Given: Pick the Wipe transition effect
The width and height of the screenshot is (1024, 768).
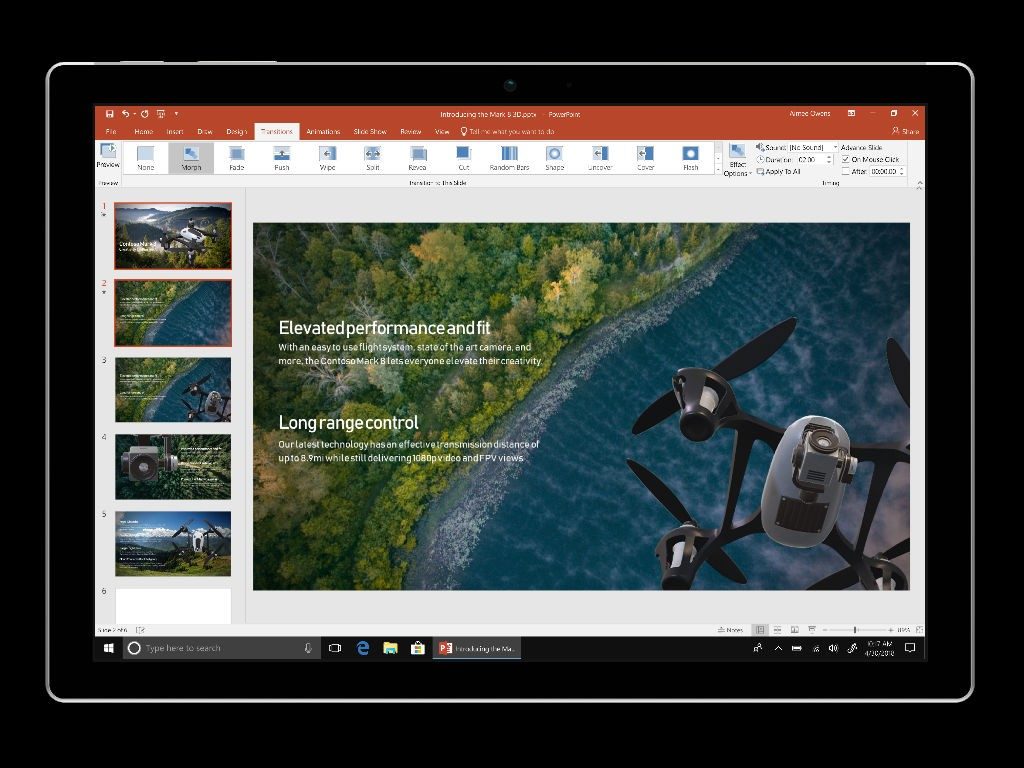Looking at the screenshot, I should pyautogui.click(x=327, y=158).
